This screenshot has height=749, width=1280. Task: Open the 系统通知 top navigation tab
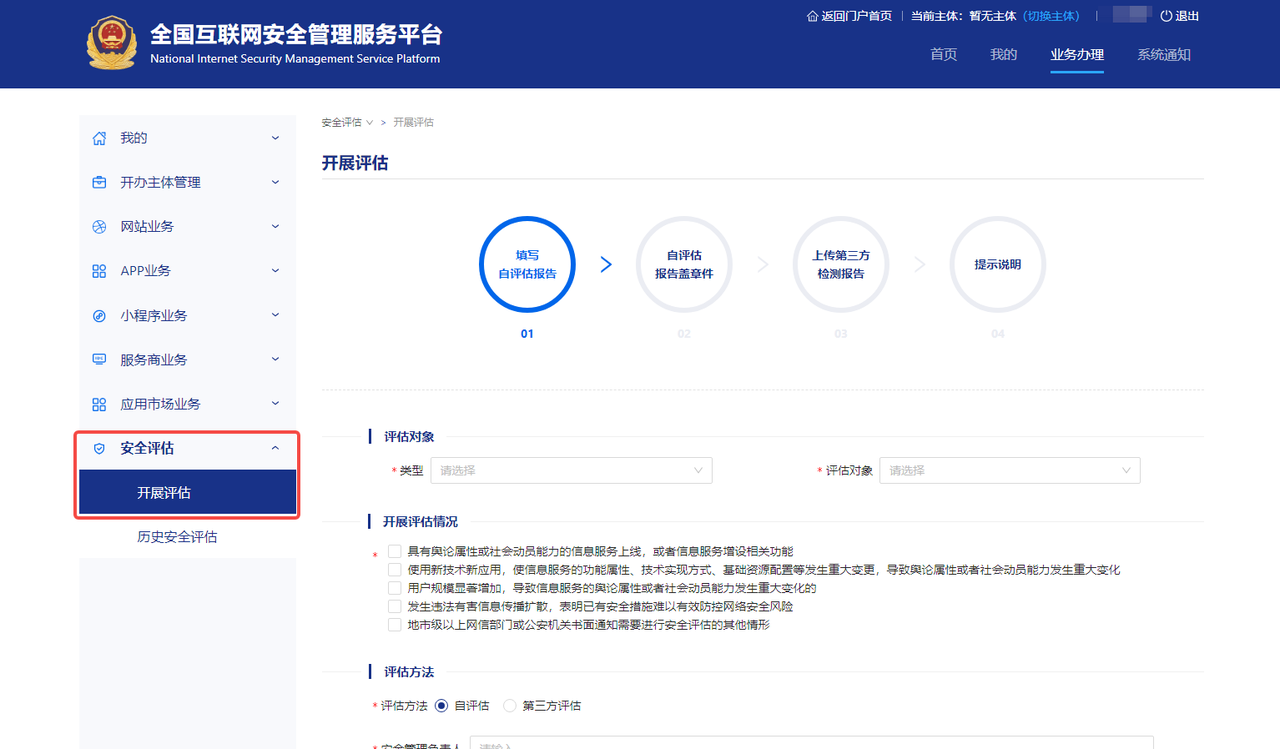coord(1164,55)
